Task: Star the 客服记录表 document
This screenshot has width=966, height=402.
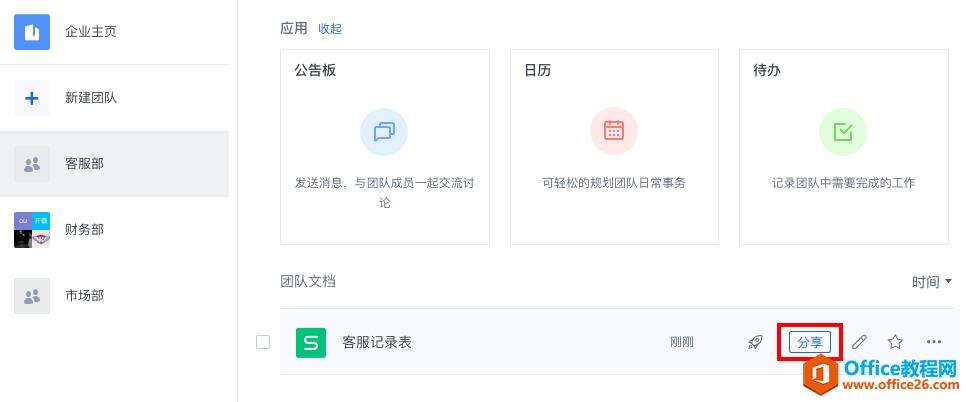Action: click(895, 342)
